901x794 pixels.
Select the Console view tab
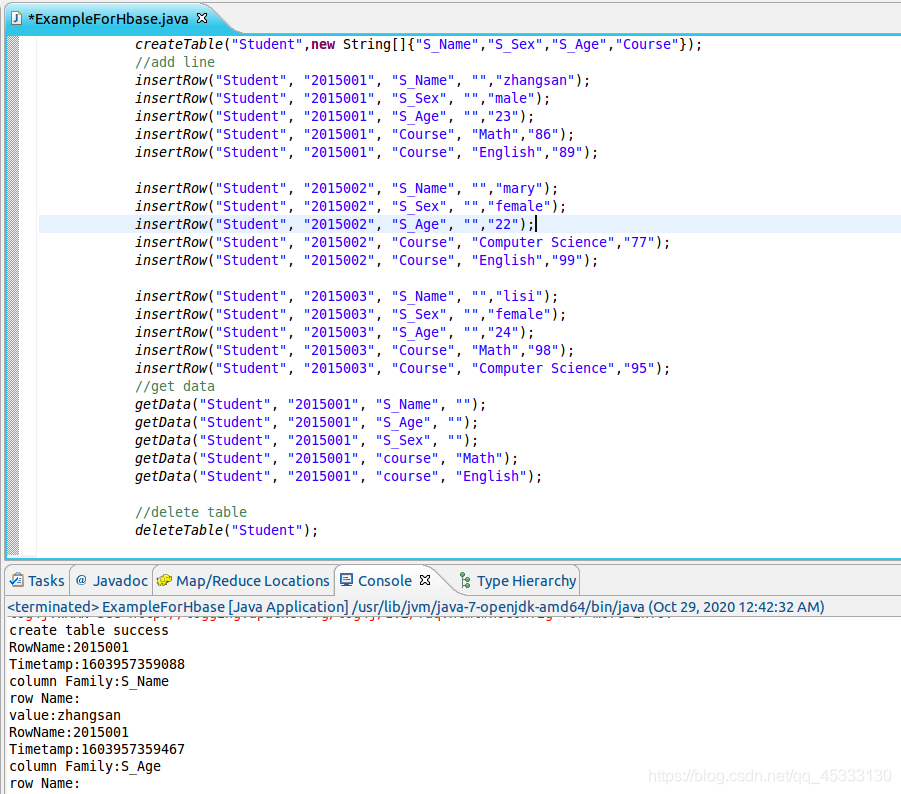tap(384, 581)
